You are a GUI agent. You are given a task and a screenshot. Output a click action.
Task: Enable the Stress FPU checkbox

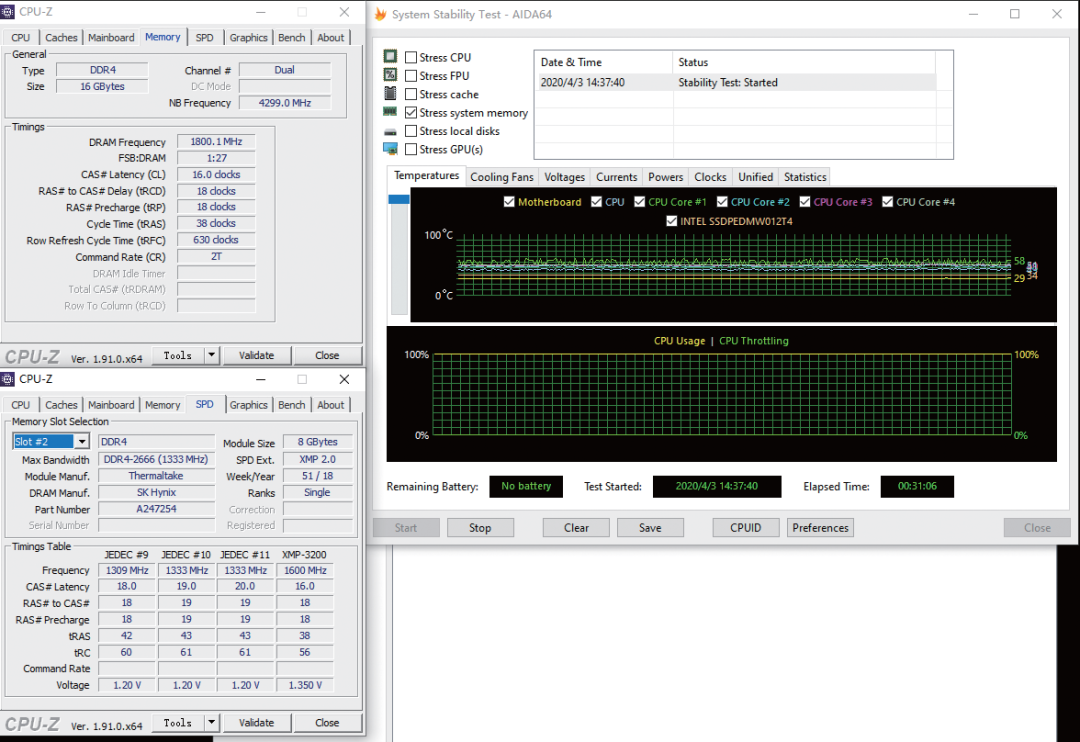(x=411, y=76)
